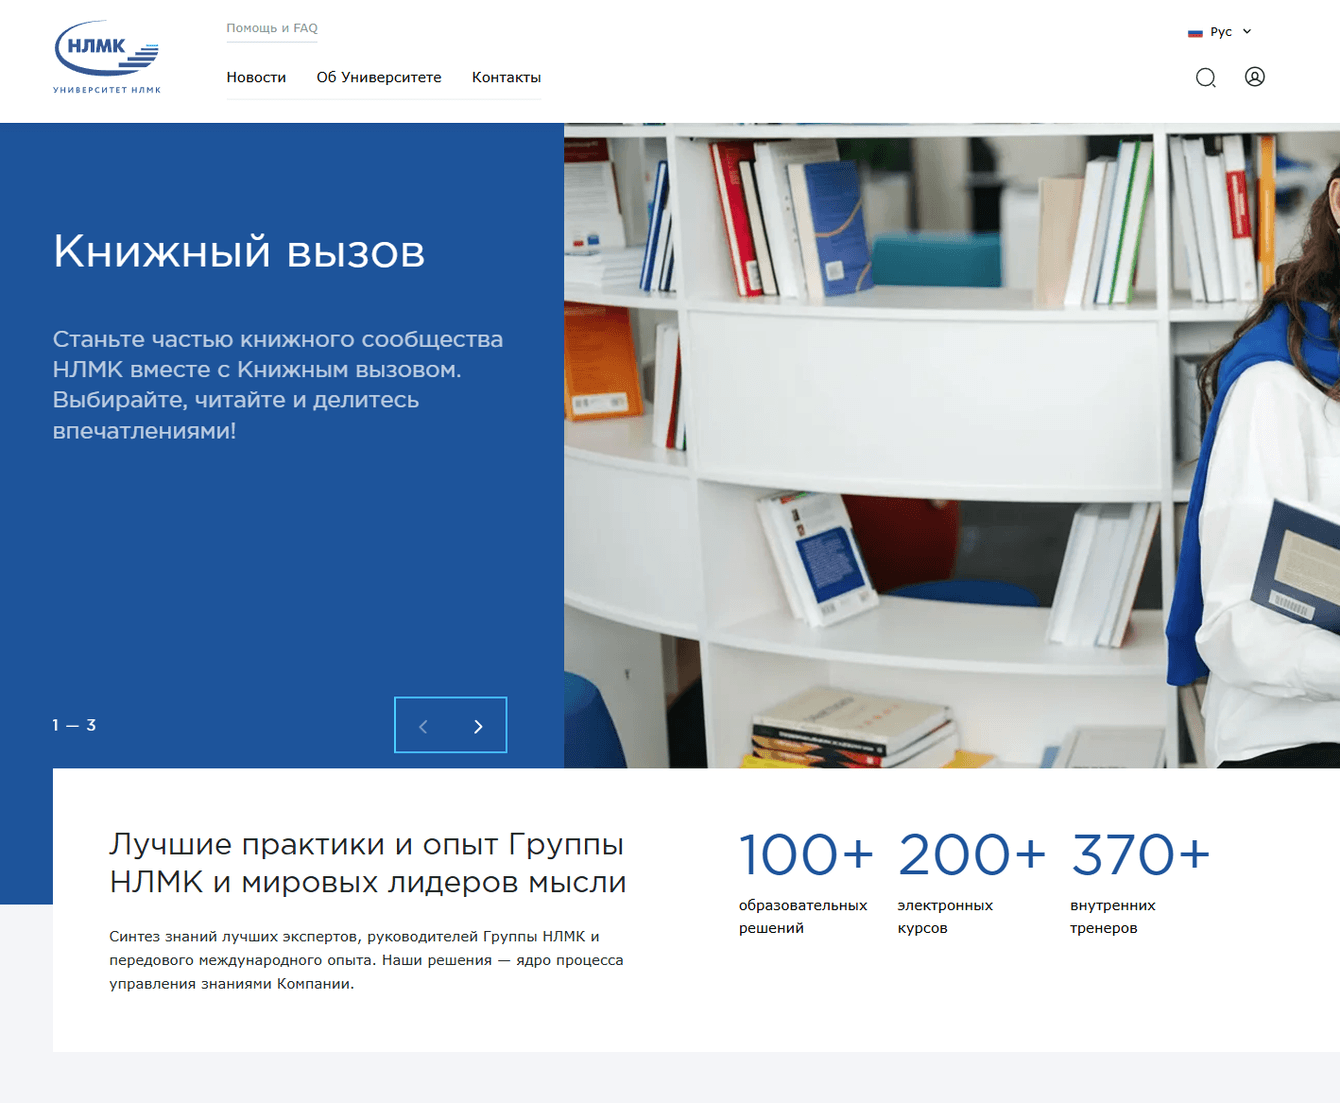Click the образовательных решений label
The height and width of the screenshot is (1103, 1340).
(803, 916)
